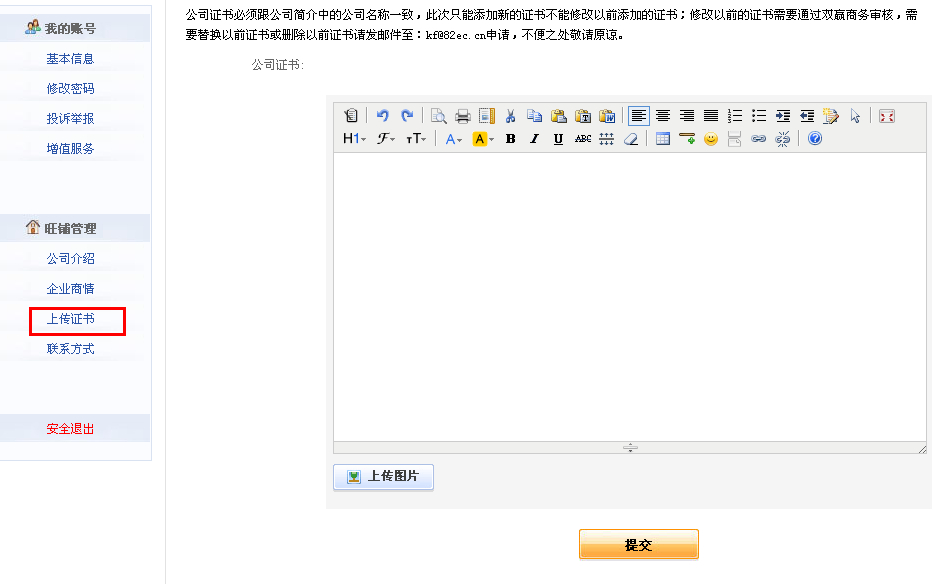Click the 提交 submit button
Image resolution: width=937 pixels, height=584 pixels.
[638, 545]
